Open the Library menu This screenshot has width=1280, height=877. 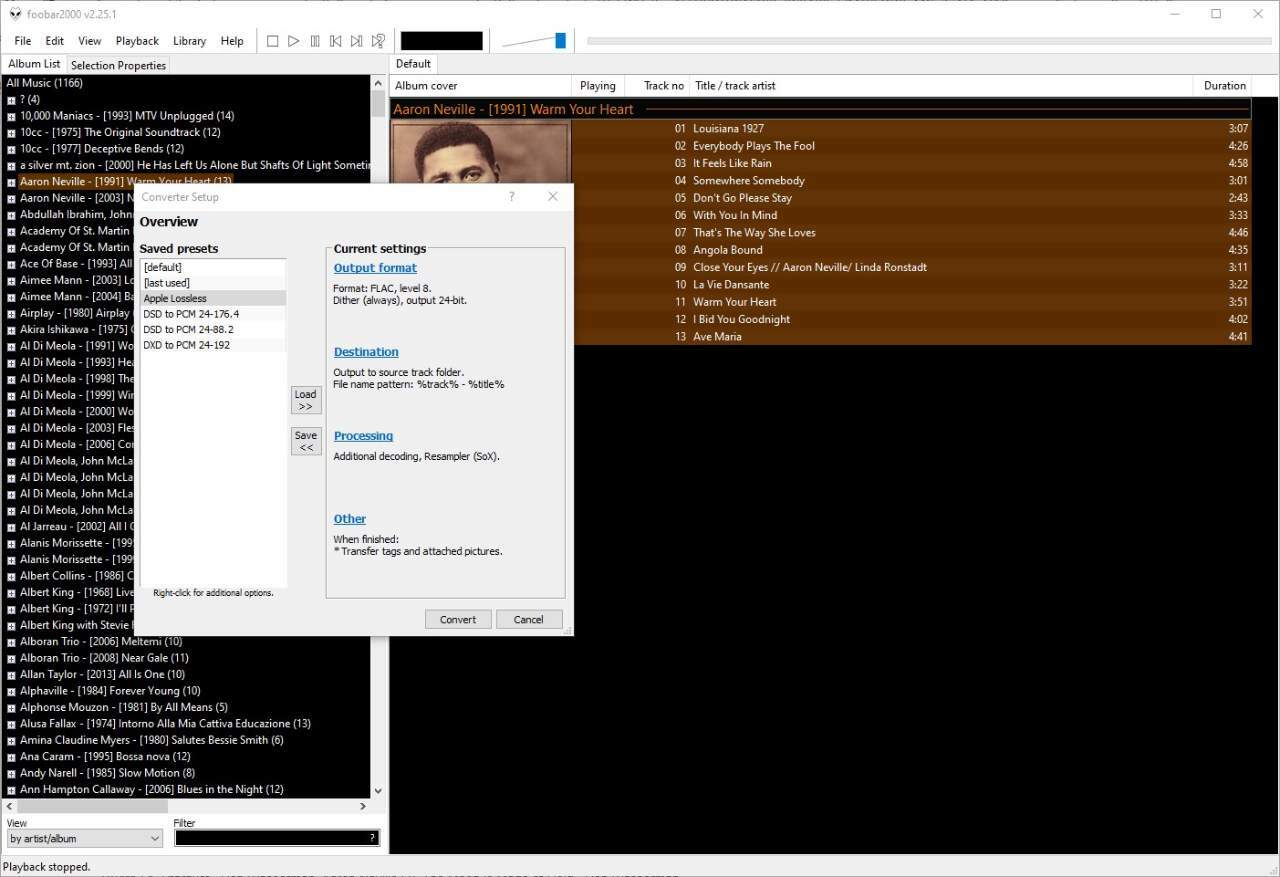point(189,41)
